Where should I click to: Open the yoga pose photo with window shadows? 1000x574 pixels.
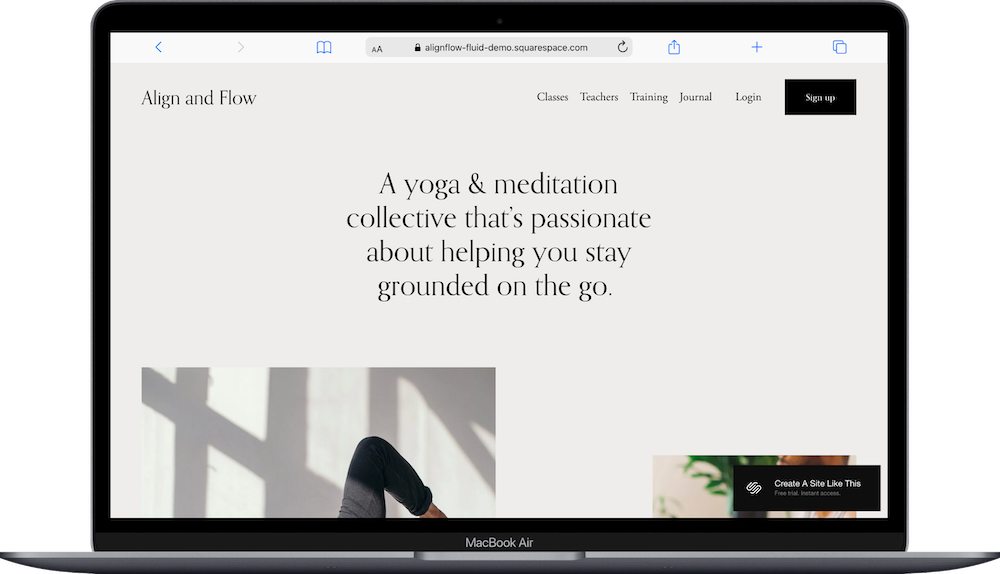coord(318,442)
